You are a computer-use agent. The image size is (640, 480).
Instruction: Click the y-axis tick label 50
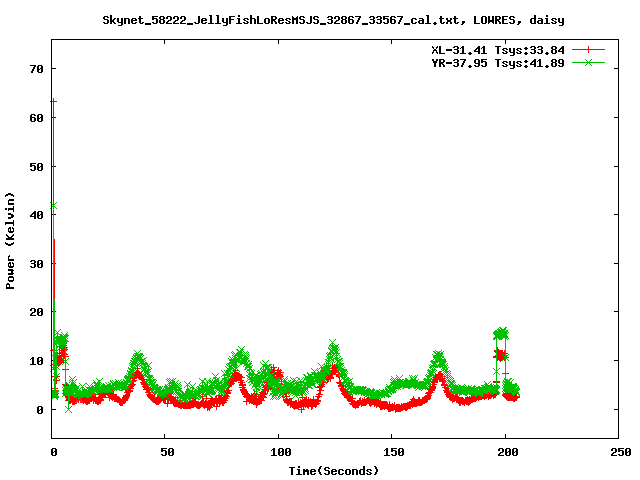click(36, 167)
